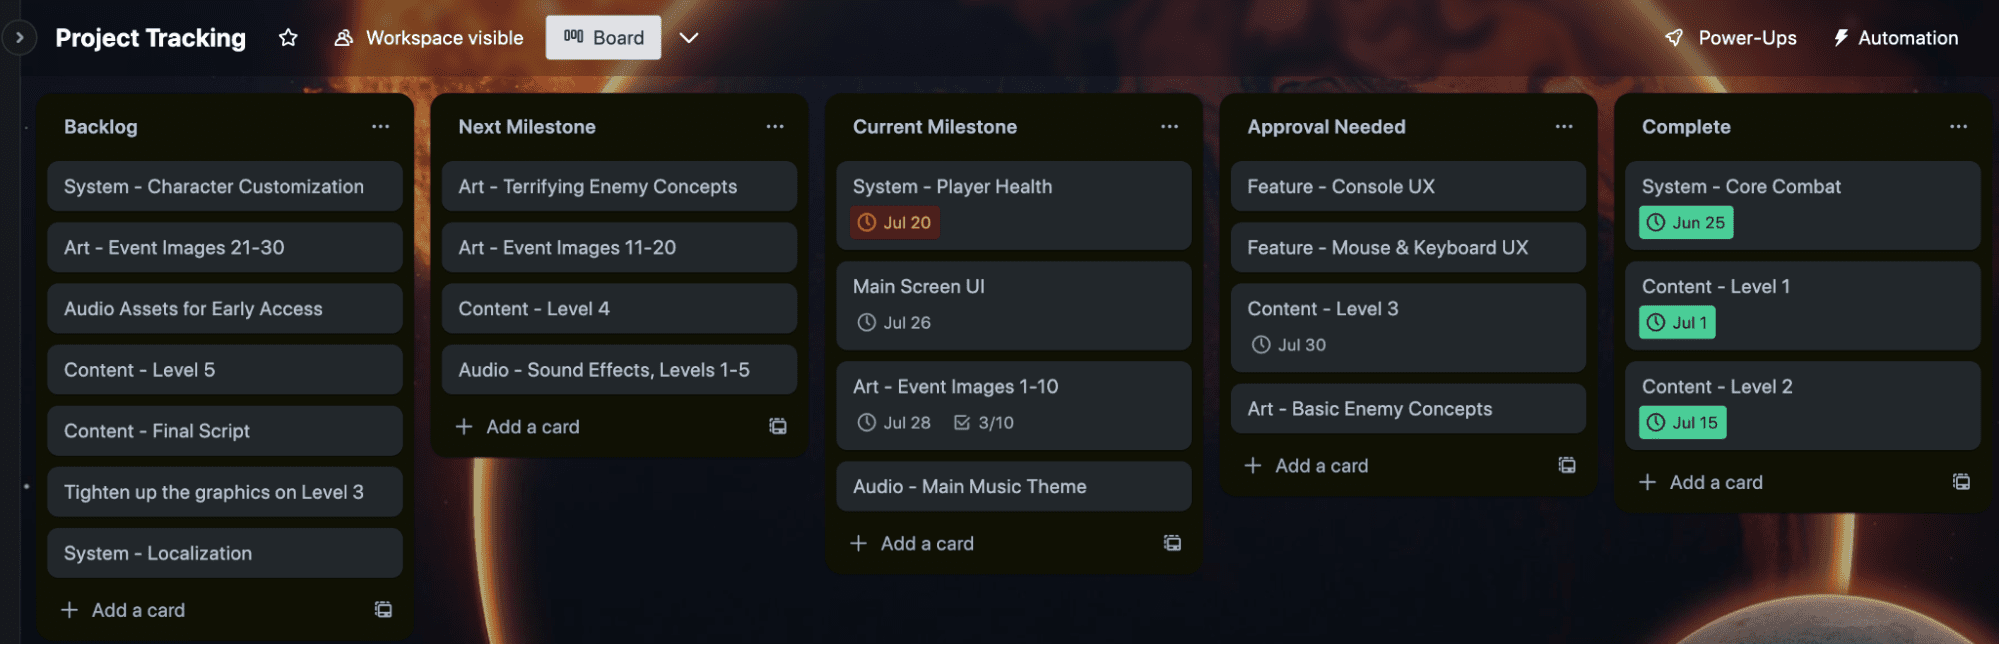Open Automation lightning bolt menu
Image resolution: width=1999 pixels, height=645 pixels.
(1840, 38)
